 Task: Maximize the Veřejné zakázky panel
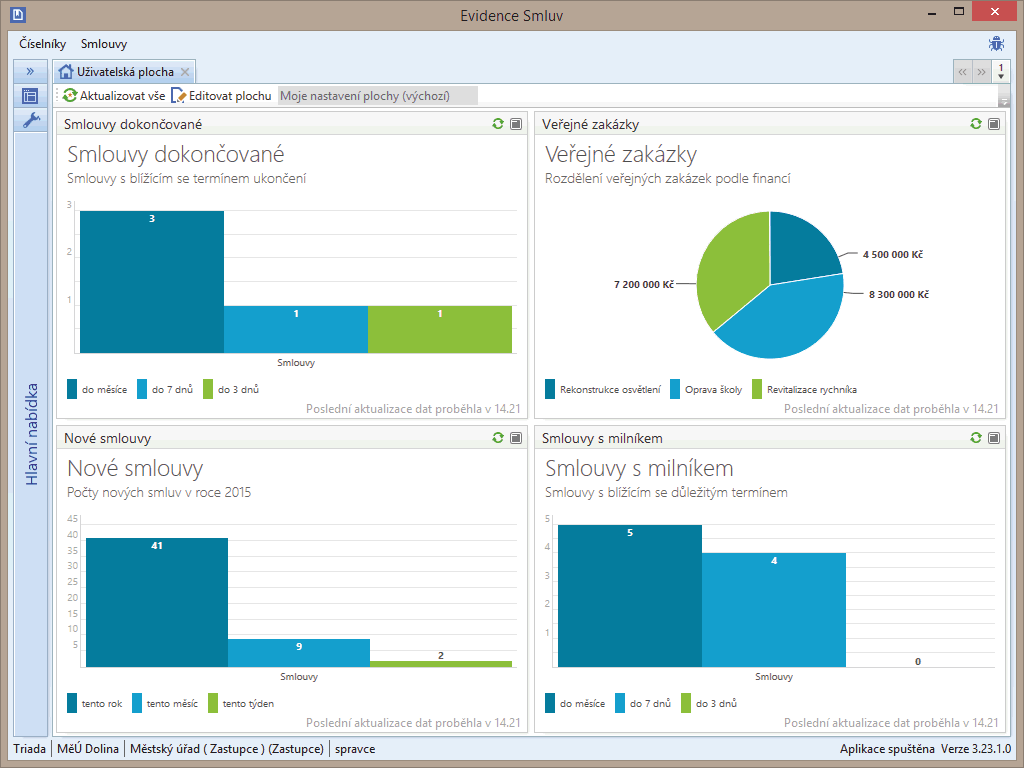coord(994,124)
